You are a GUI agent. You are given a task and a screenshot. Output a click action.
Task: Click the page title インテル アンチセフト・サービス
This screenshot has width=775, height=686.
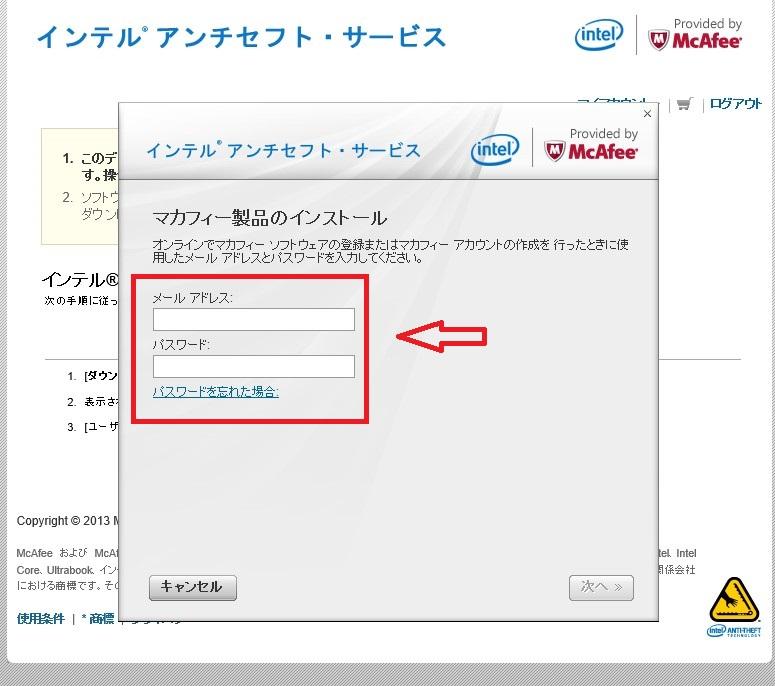241,37
